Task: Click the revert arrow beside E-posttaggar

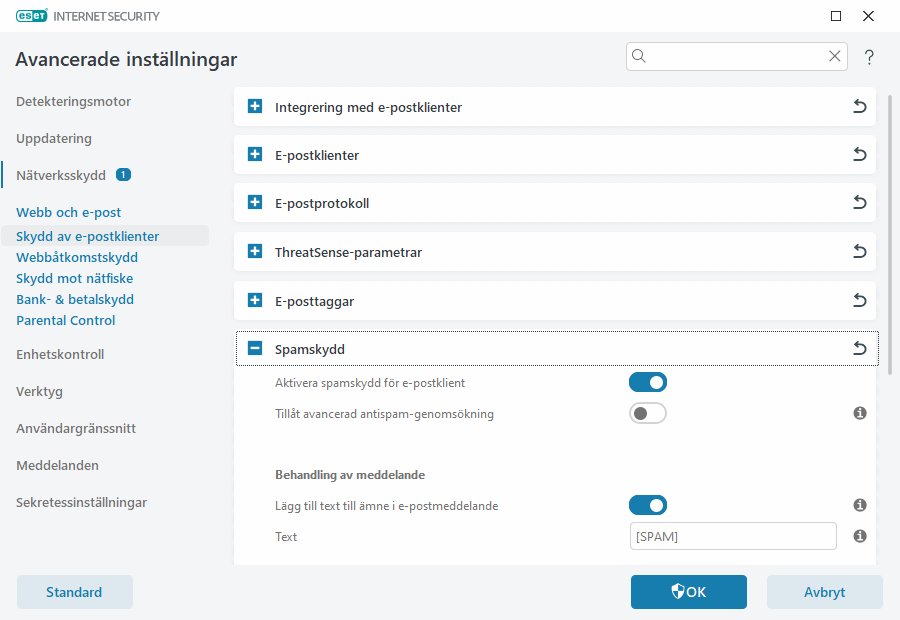Action: tap(859, 300)
